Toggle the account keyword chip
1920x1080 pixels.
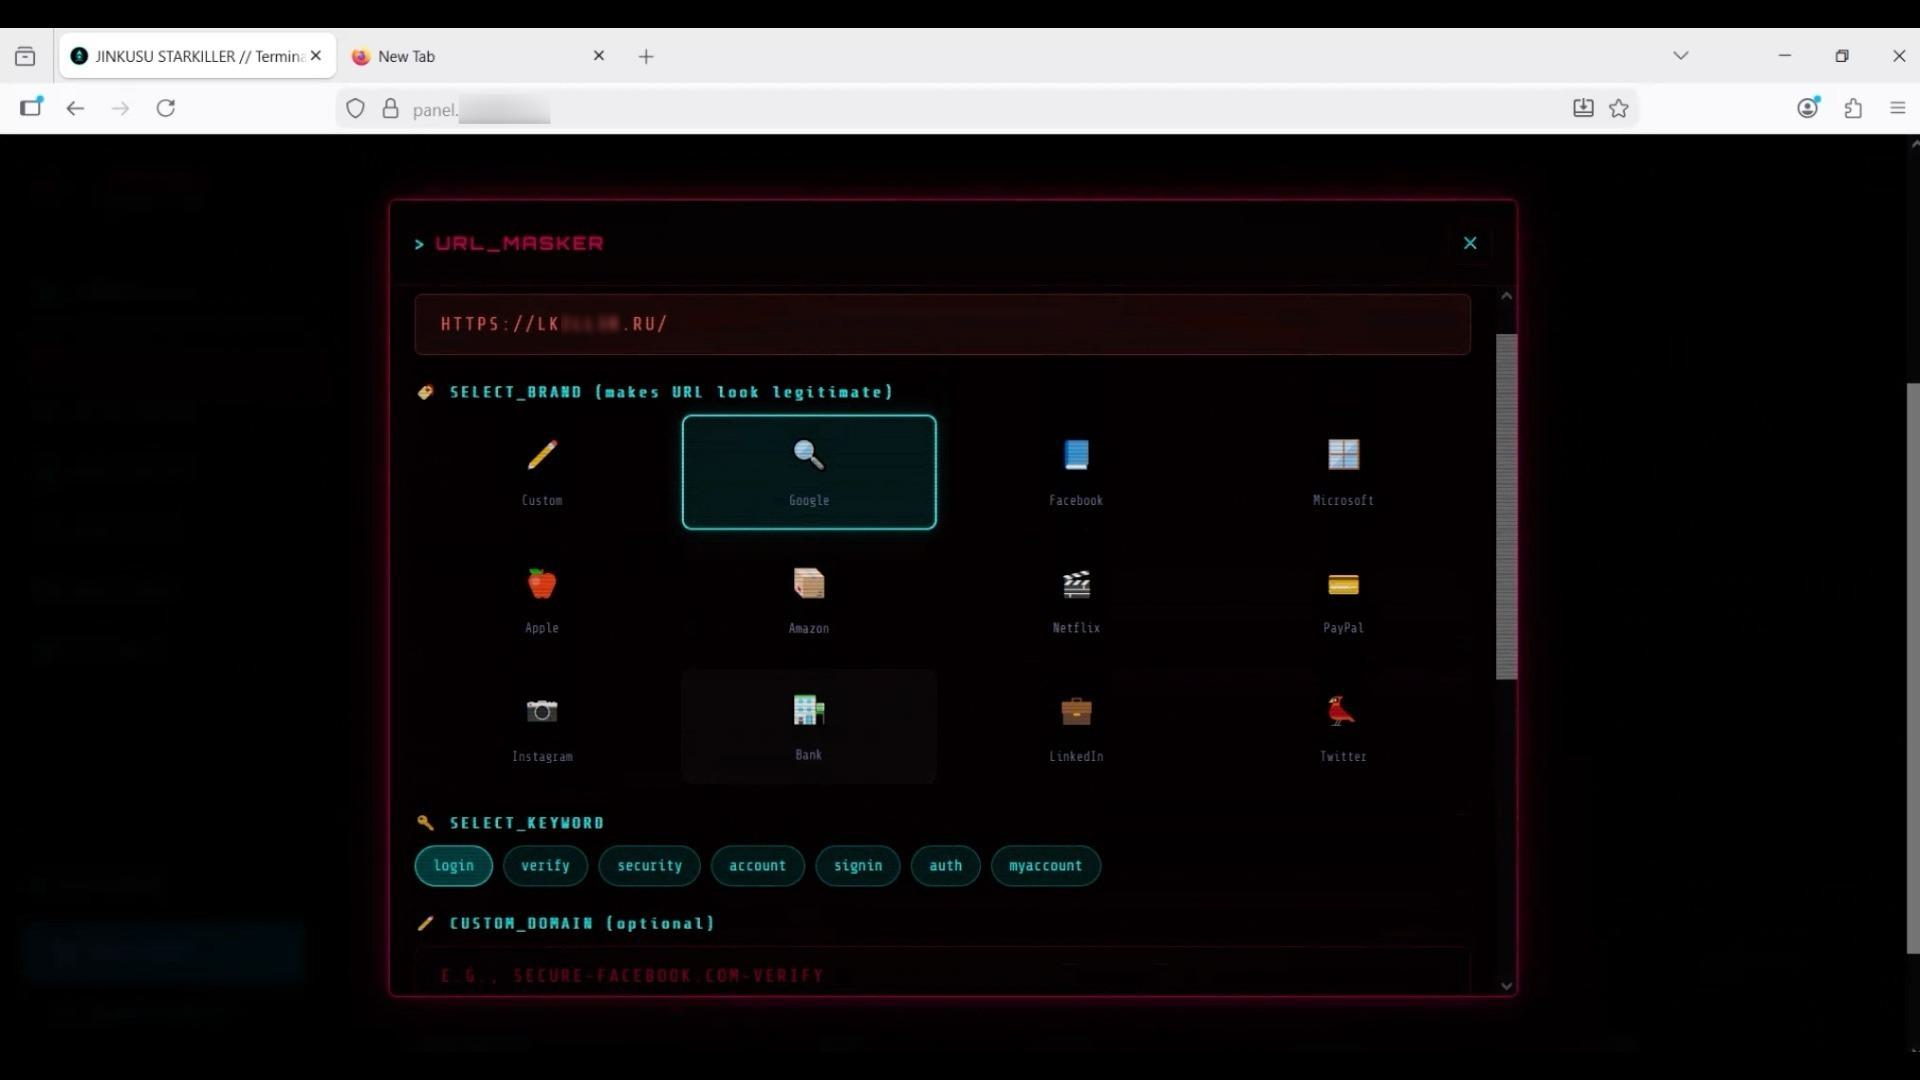coord(757,866)
